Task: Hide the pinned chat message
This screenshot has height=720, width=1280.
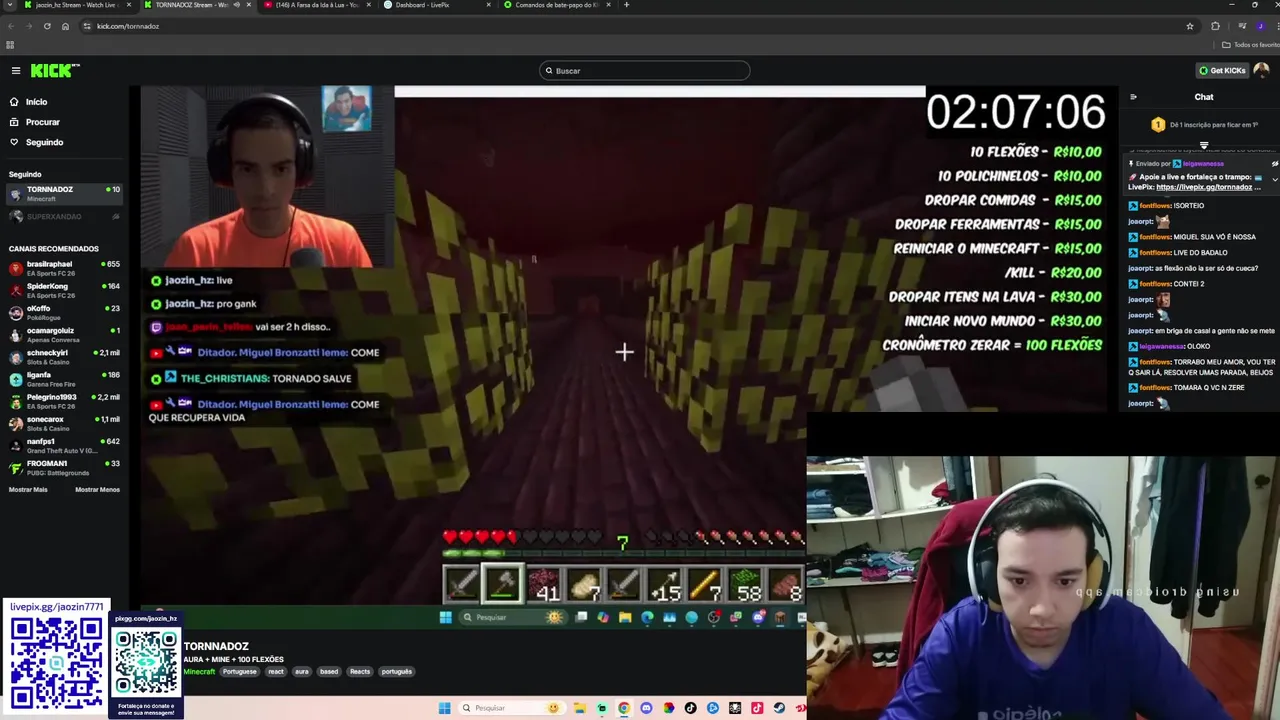Action: click(1274, 163)
